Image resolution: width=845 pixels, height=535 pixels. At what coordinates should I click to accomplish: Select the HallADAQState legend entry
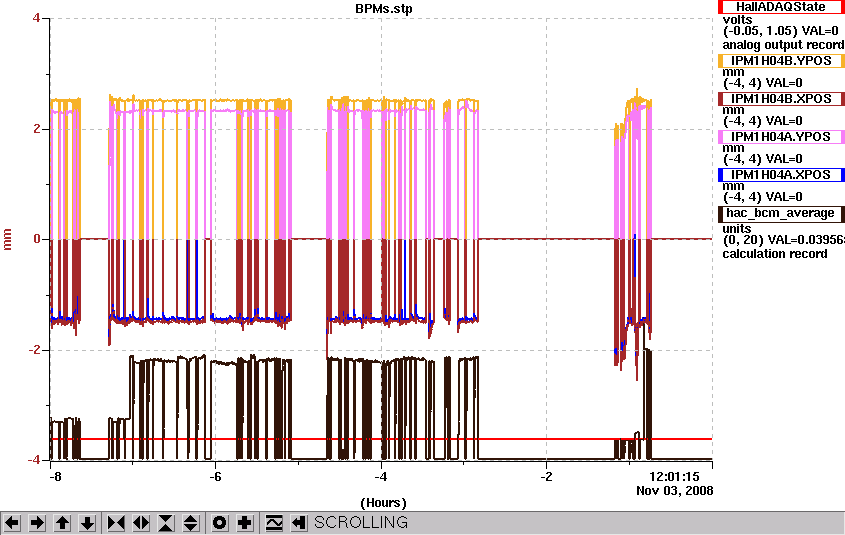pos(781,6)
